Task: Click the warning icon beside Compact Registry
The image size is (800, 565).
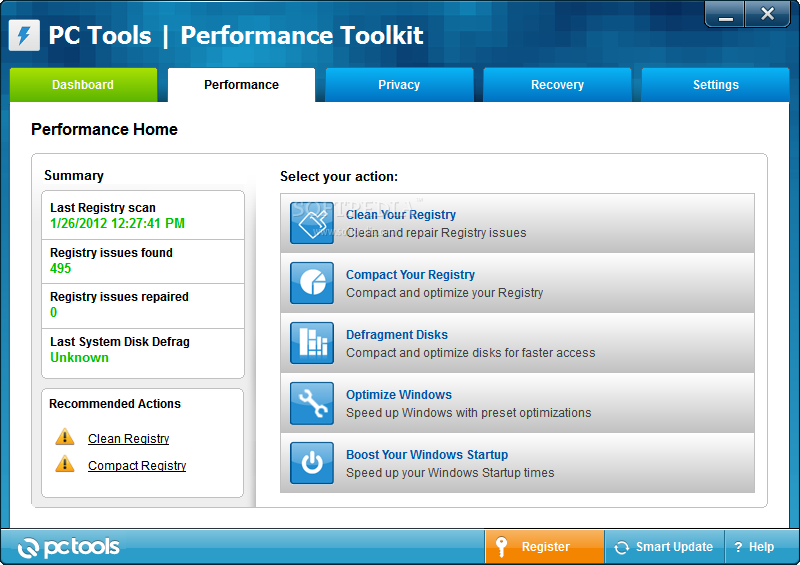Action: tap(65, 464)
